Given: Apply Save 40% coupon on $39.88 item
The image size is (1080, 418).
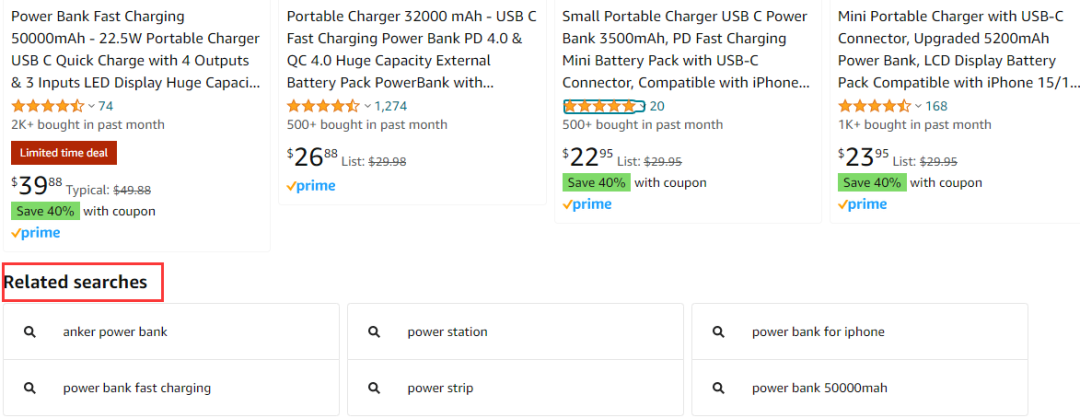Looking at the screenshot, I should pyautogui.click(x=45, y=211).
